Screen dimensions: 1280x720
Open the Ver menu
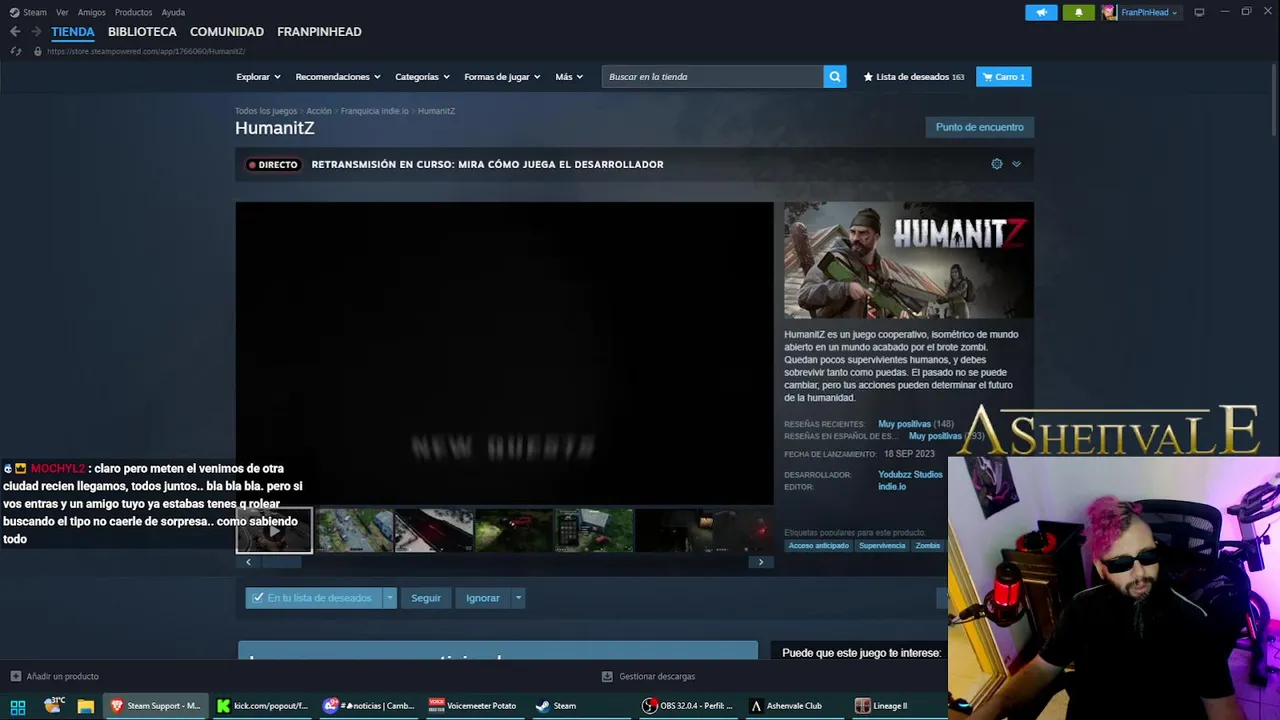coord(62,12)
